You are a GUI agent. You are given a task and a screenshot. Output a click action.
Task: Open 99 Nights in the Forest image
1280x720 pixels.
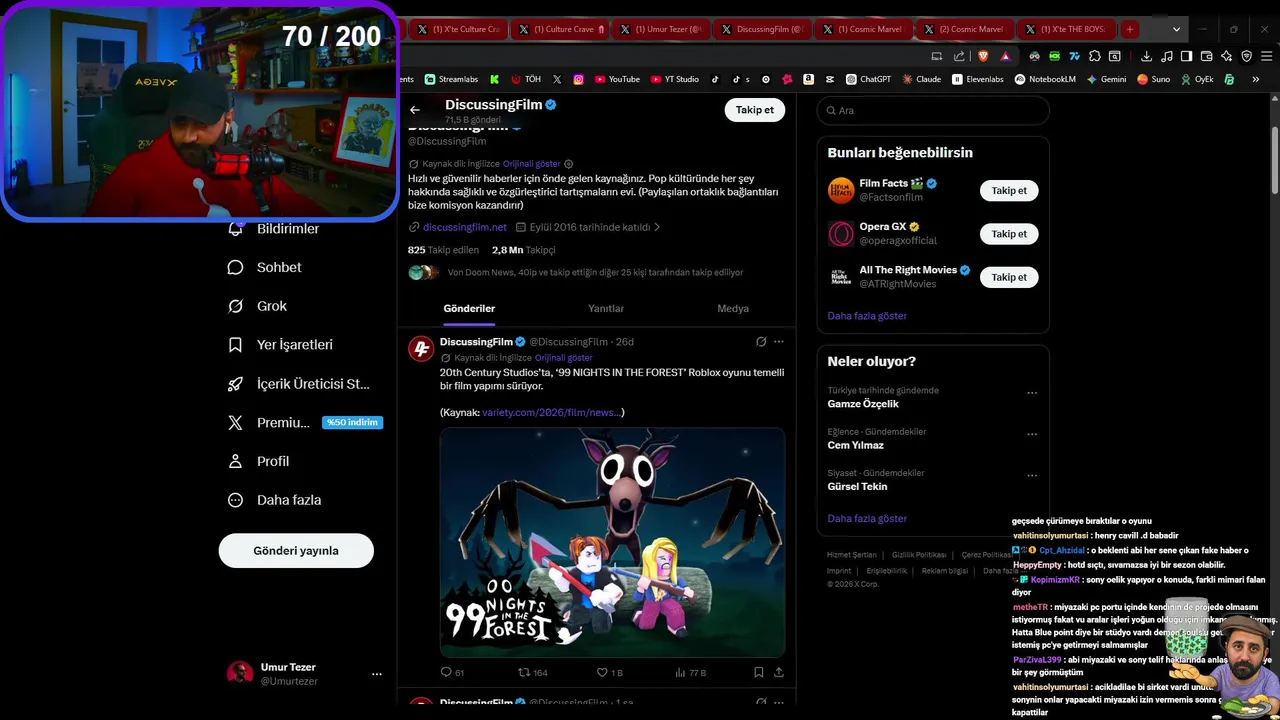(x=612, y=543)
